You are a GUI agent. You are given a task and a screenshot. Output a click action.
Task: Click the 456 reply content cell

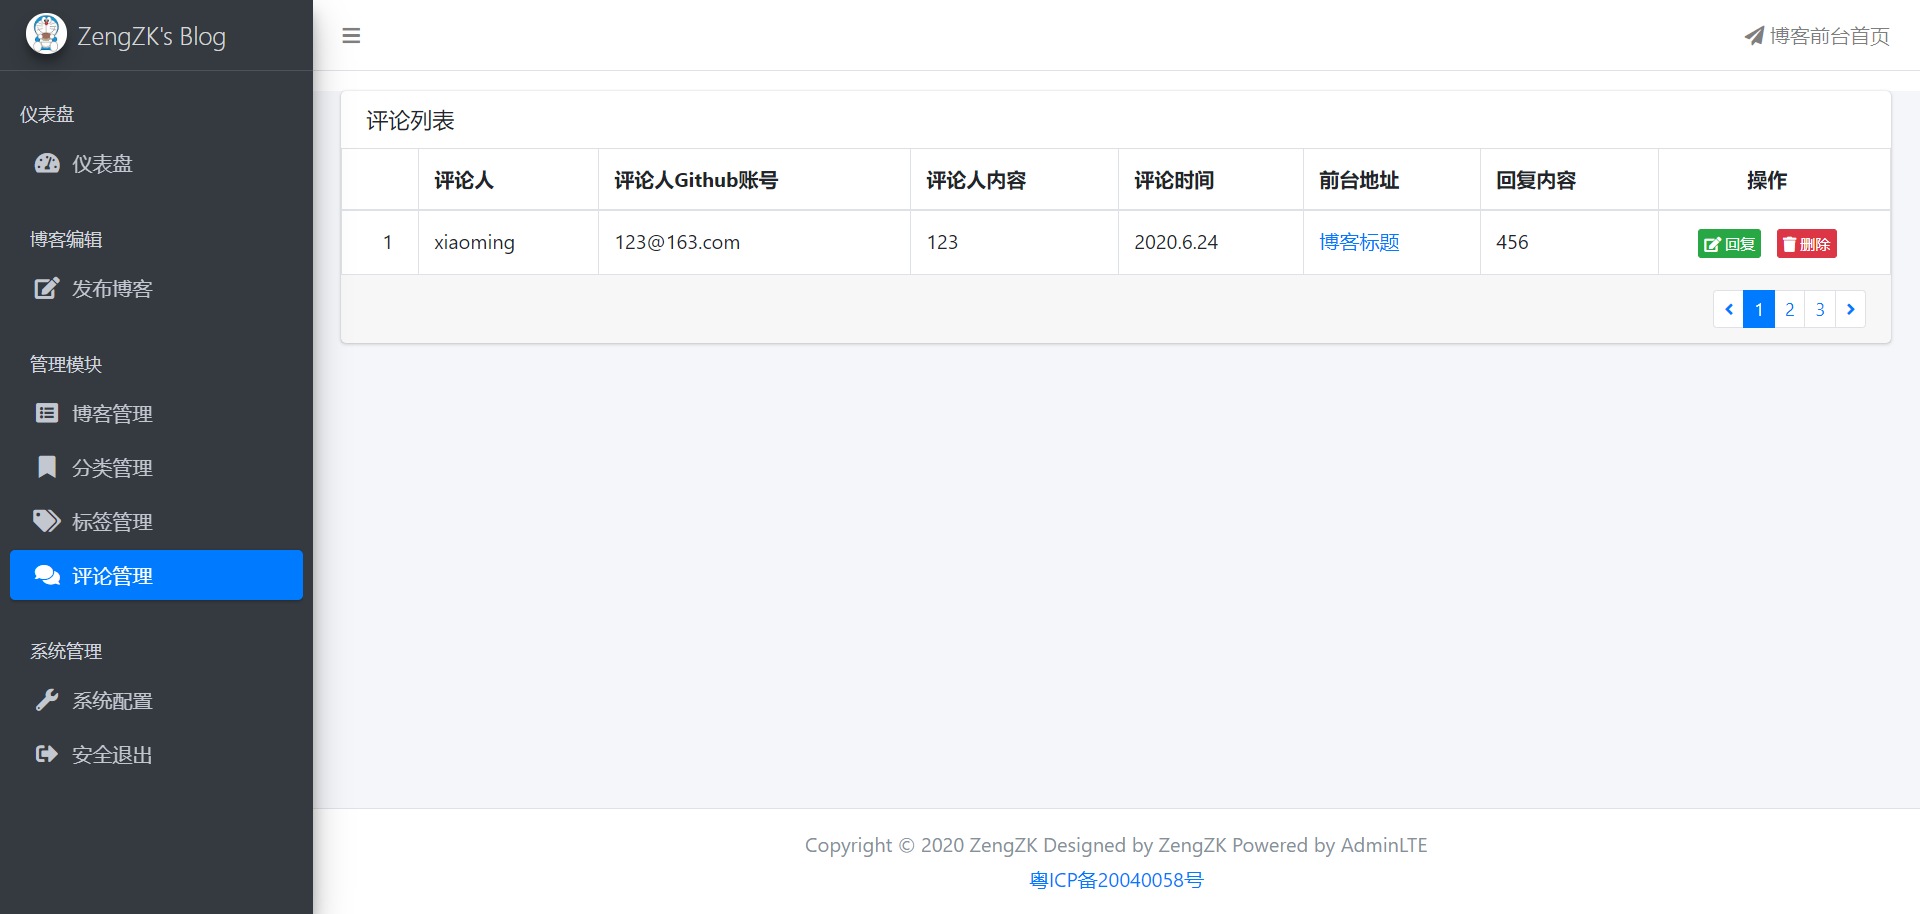pyautogui.click(x=1569, y=242)
